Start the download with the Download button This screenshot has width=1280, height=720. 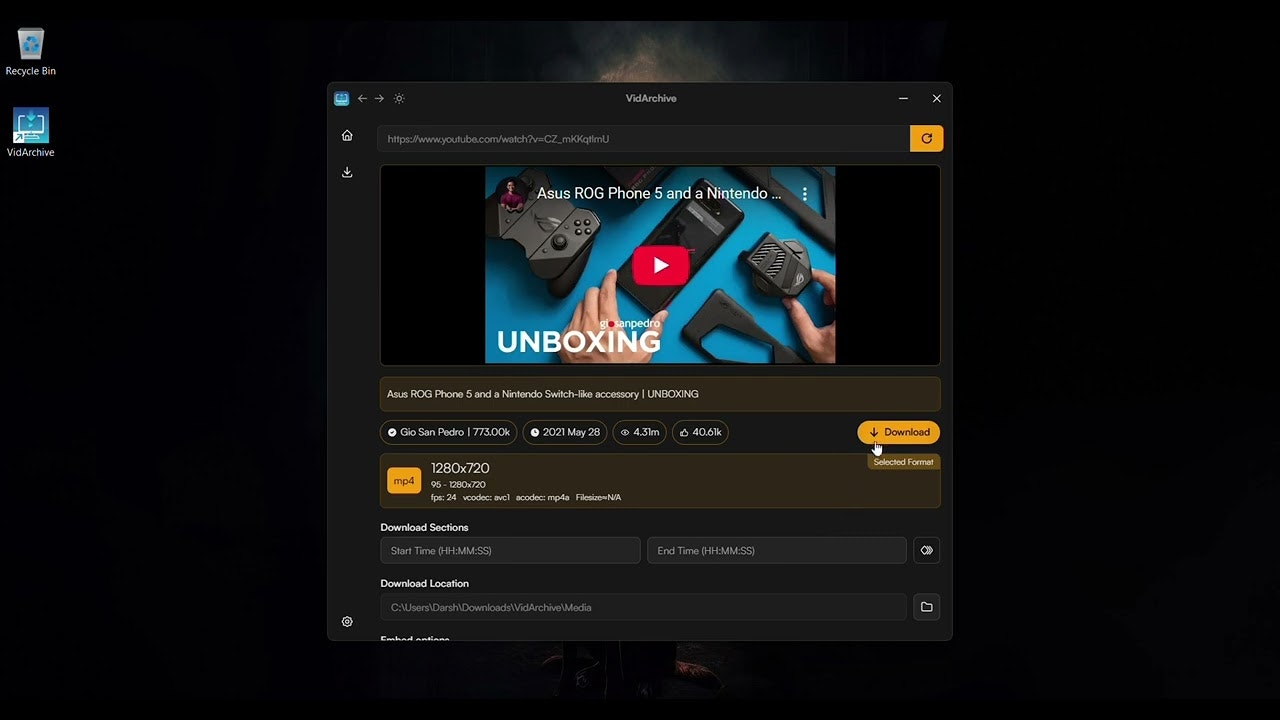[x=898, y=432]
